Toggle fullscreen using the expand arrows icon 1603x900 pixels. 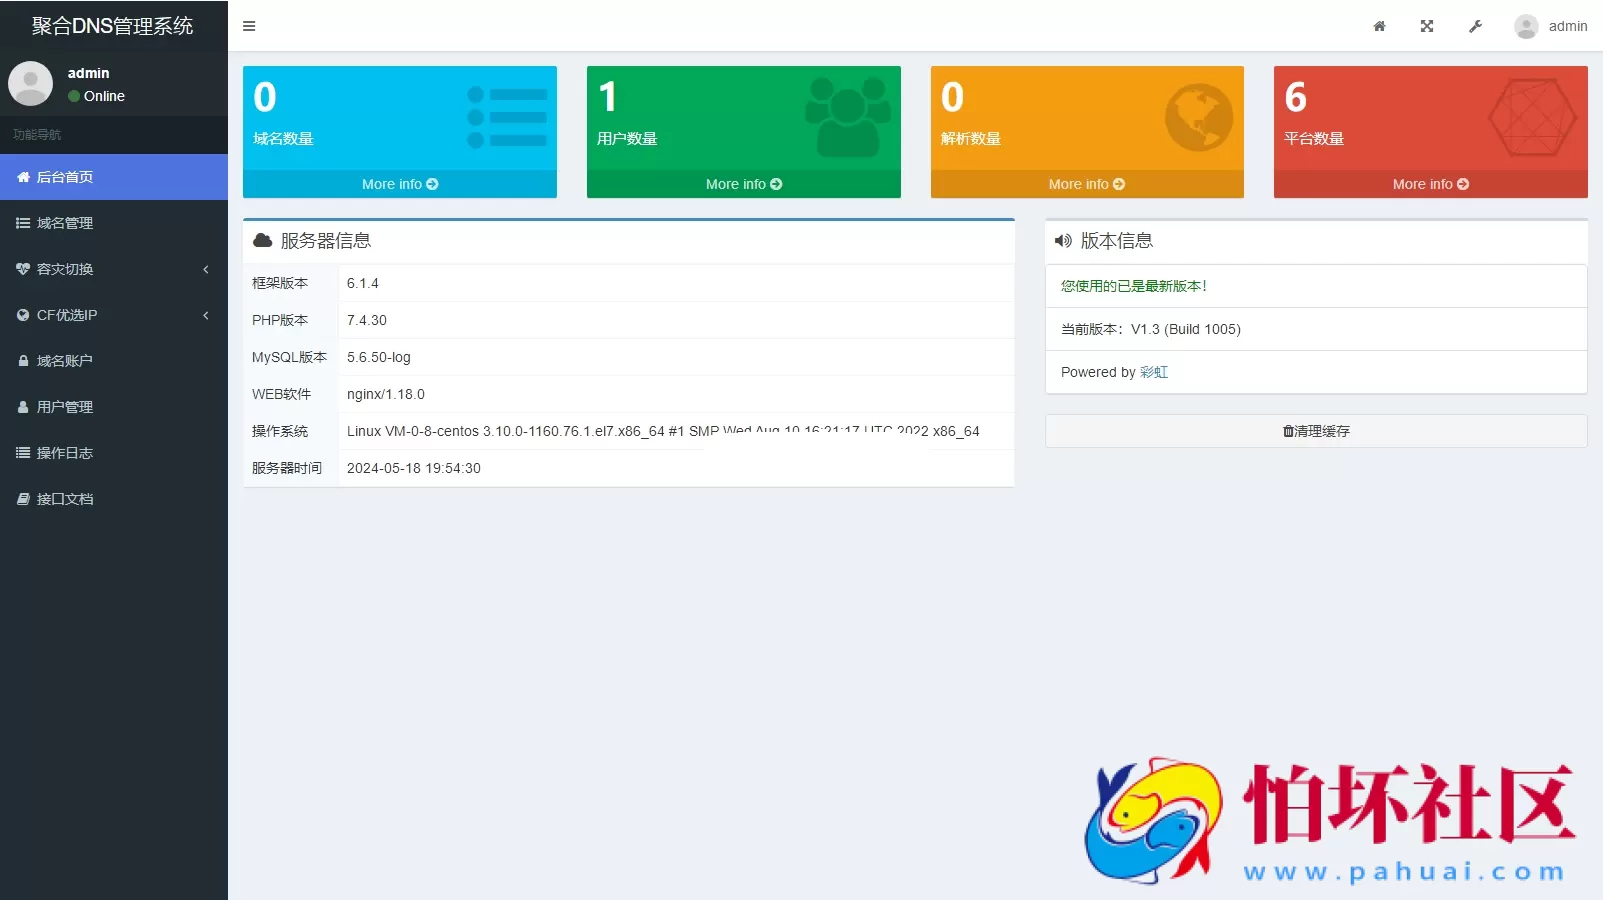pos(1427,26)
